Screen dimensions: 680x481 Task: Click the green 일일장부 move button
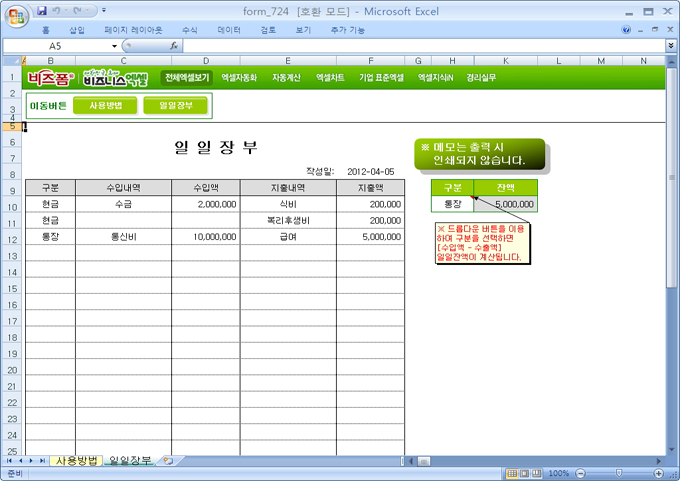pyautogui.click(x=176, y=105)
